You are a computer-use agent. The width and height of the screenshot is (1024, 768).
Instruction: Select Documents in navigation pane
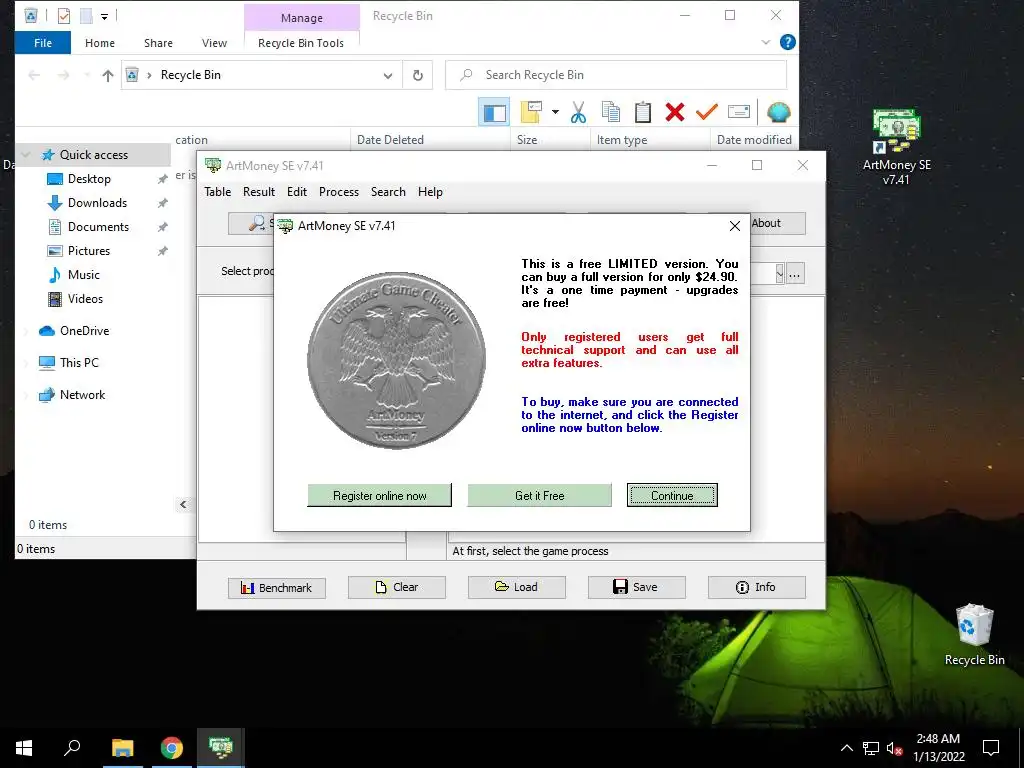[98, 227]
